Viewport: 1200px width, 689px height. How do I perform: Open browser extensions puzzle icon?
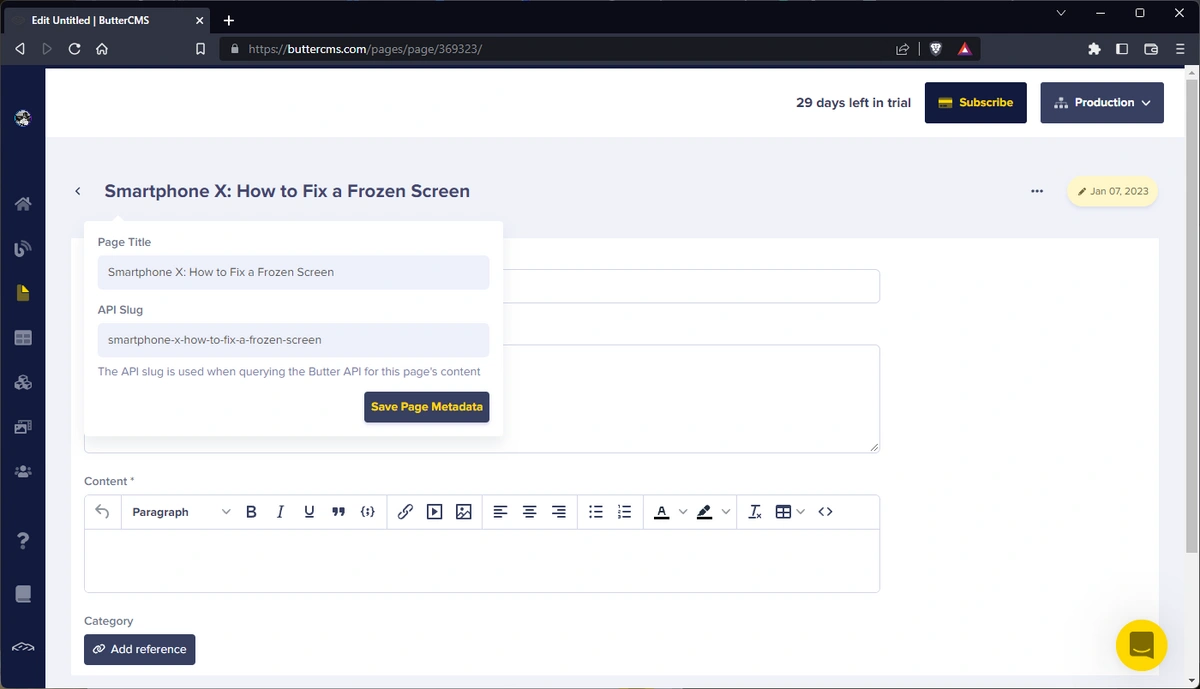tap(1094, 48)
